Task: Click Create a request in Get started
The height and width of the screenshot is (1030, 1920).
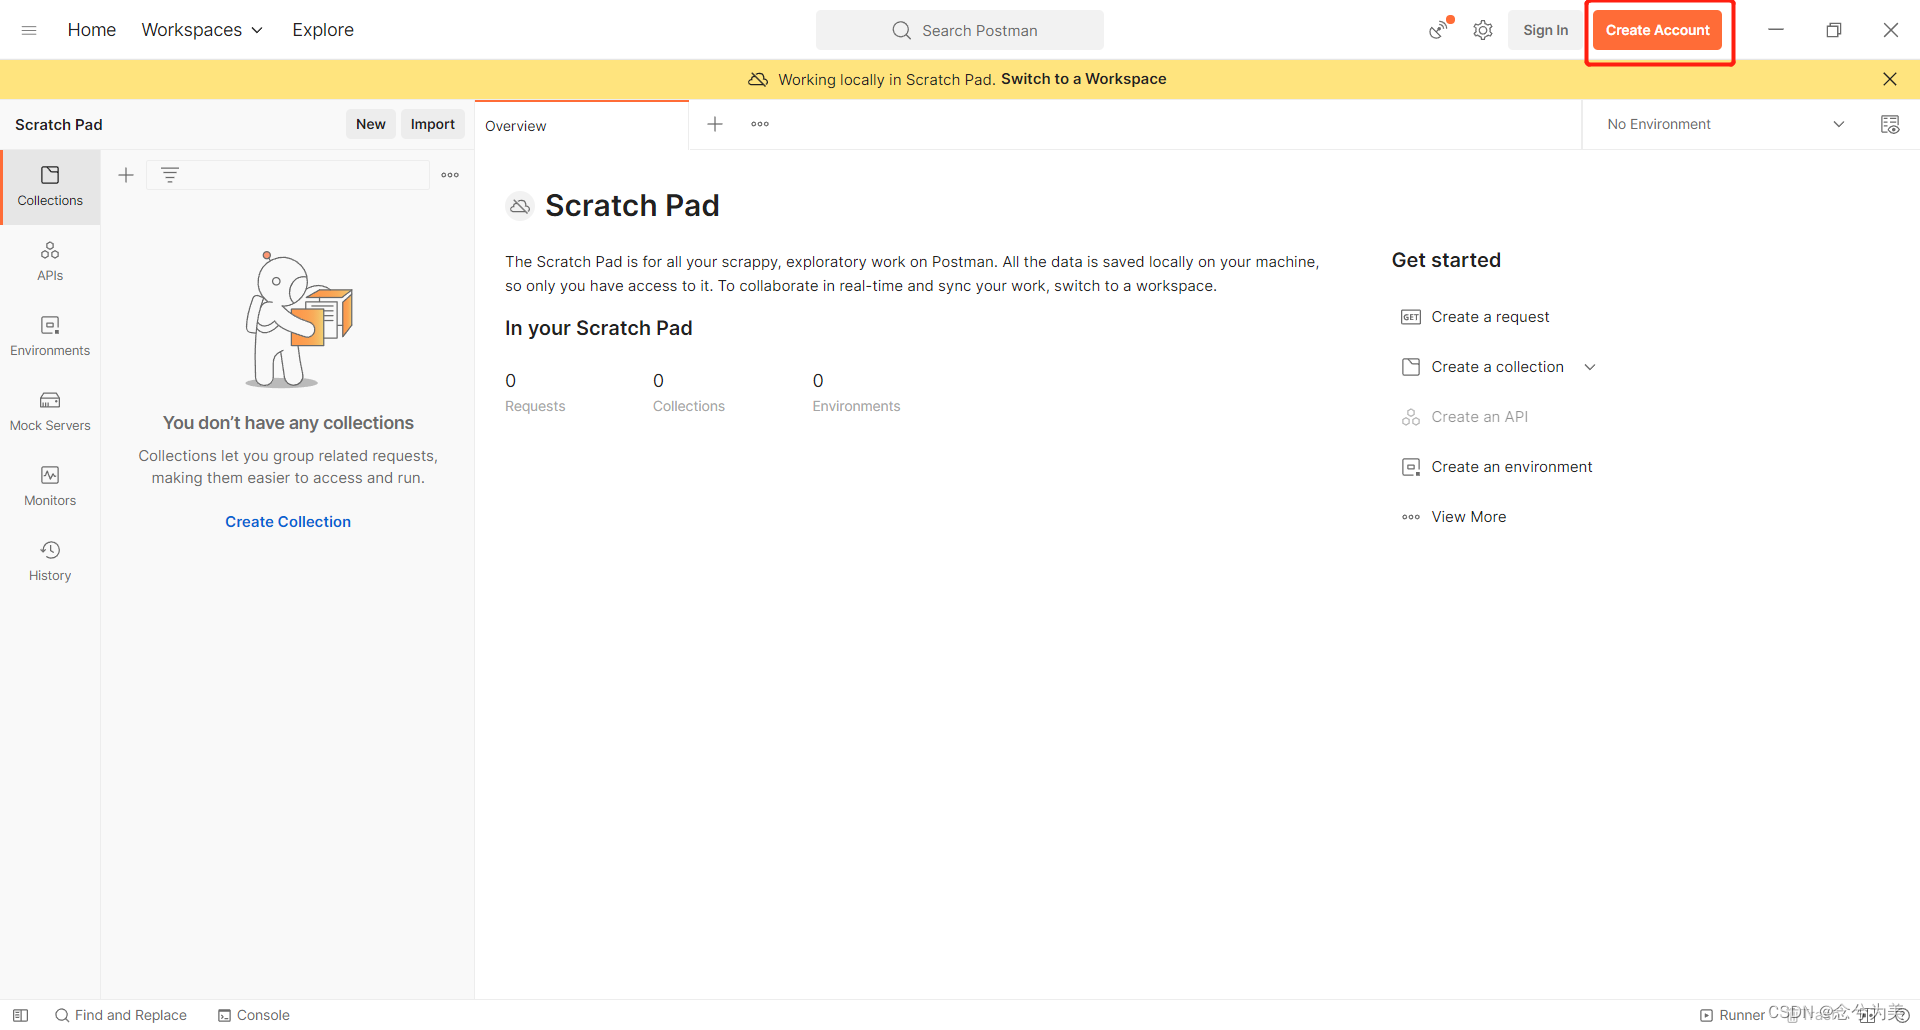Action: 1476,317
